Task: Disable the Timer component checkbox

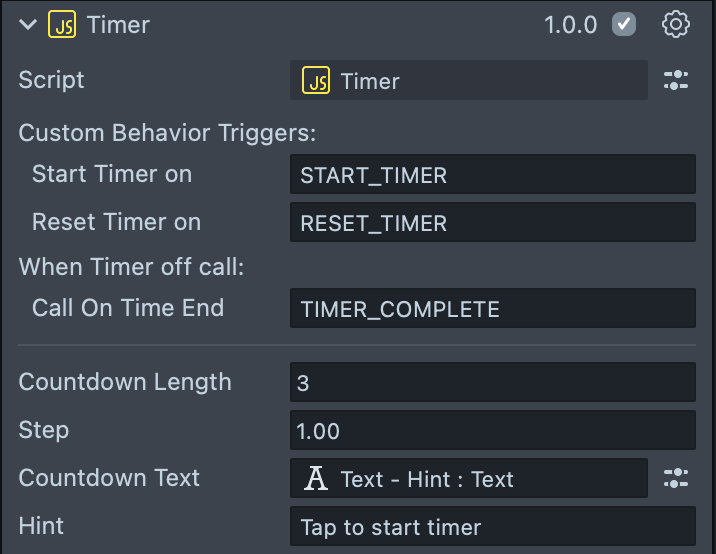Action: coord(624,25)
